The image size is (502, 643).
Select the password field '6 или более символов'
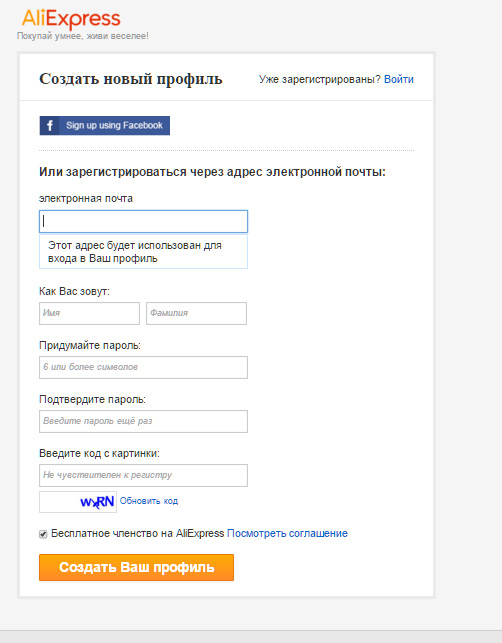(144, 367)
